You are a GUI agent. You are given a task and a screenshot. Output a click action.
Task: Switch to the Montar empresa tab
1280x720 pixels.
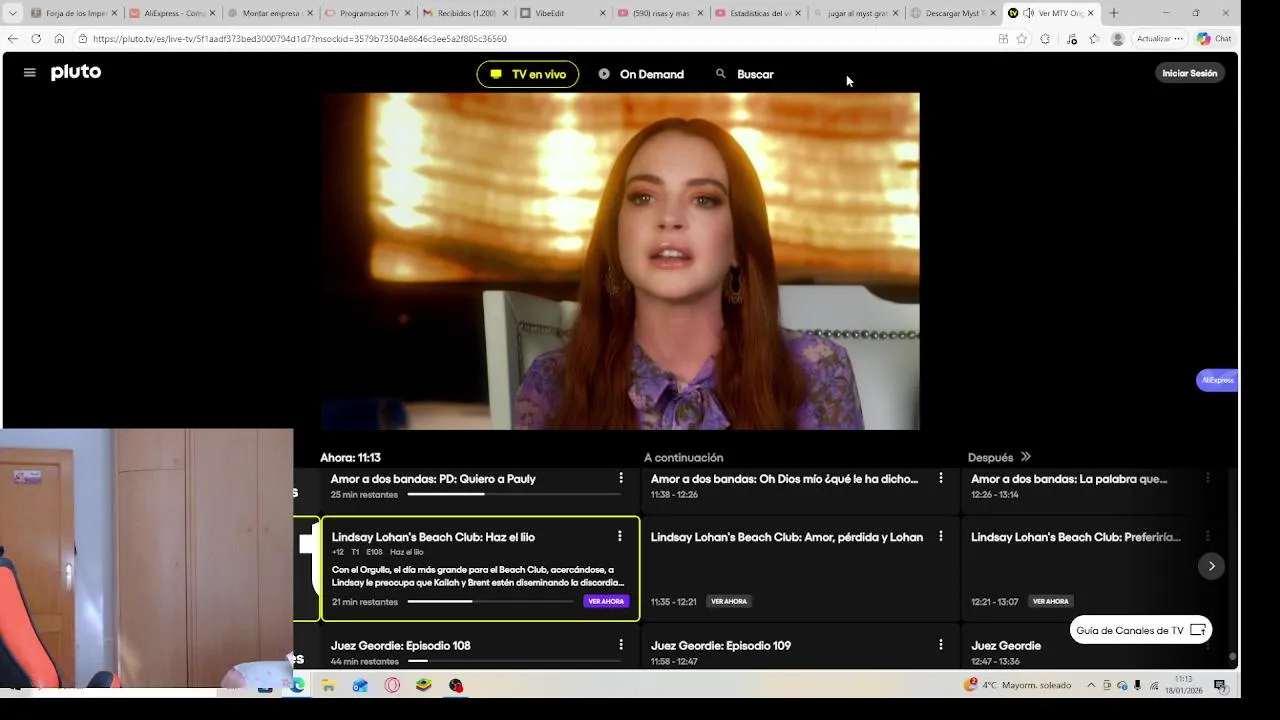click(x=269, y=13)
